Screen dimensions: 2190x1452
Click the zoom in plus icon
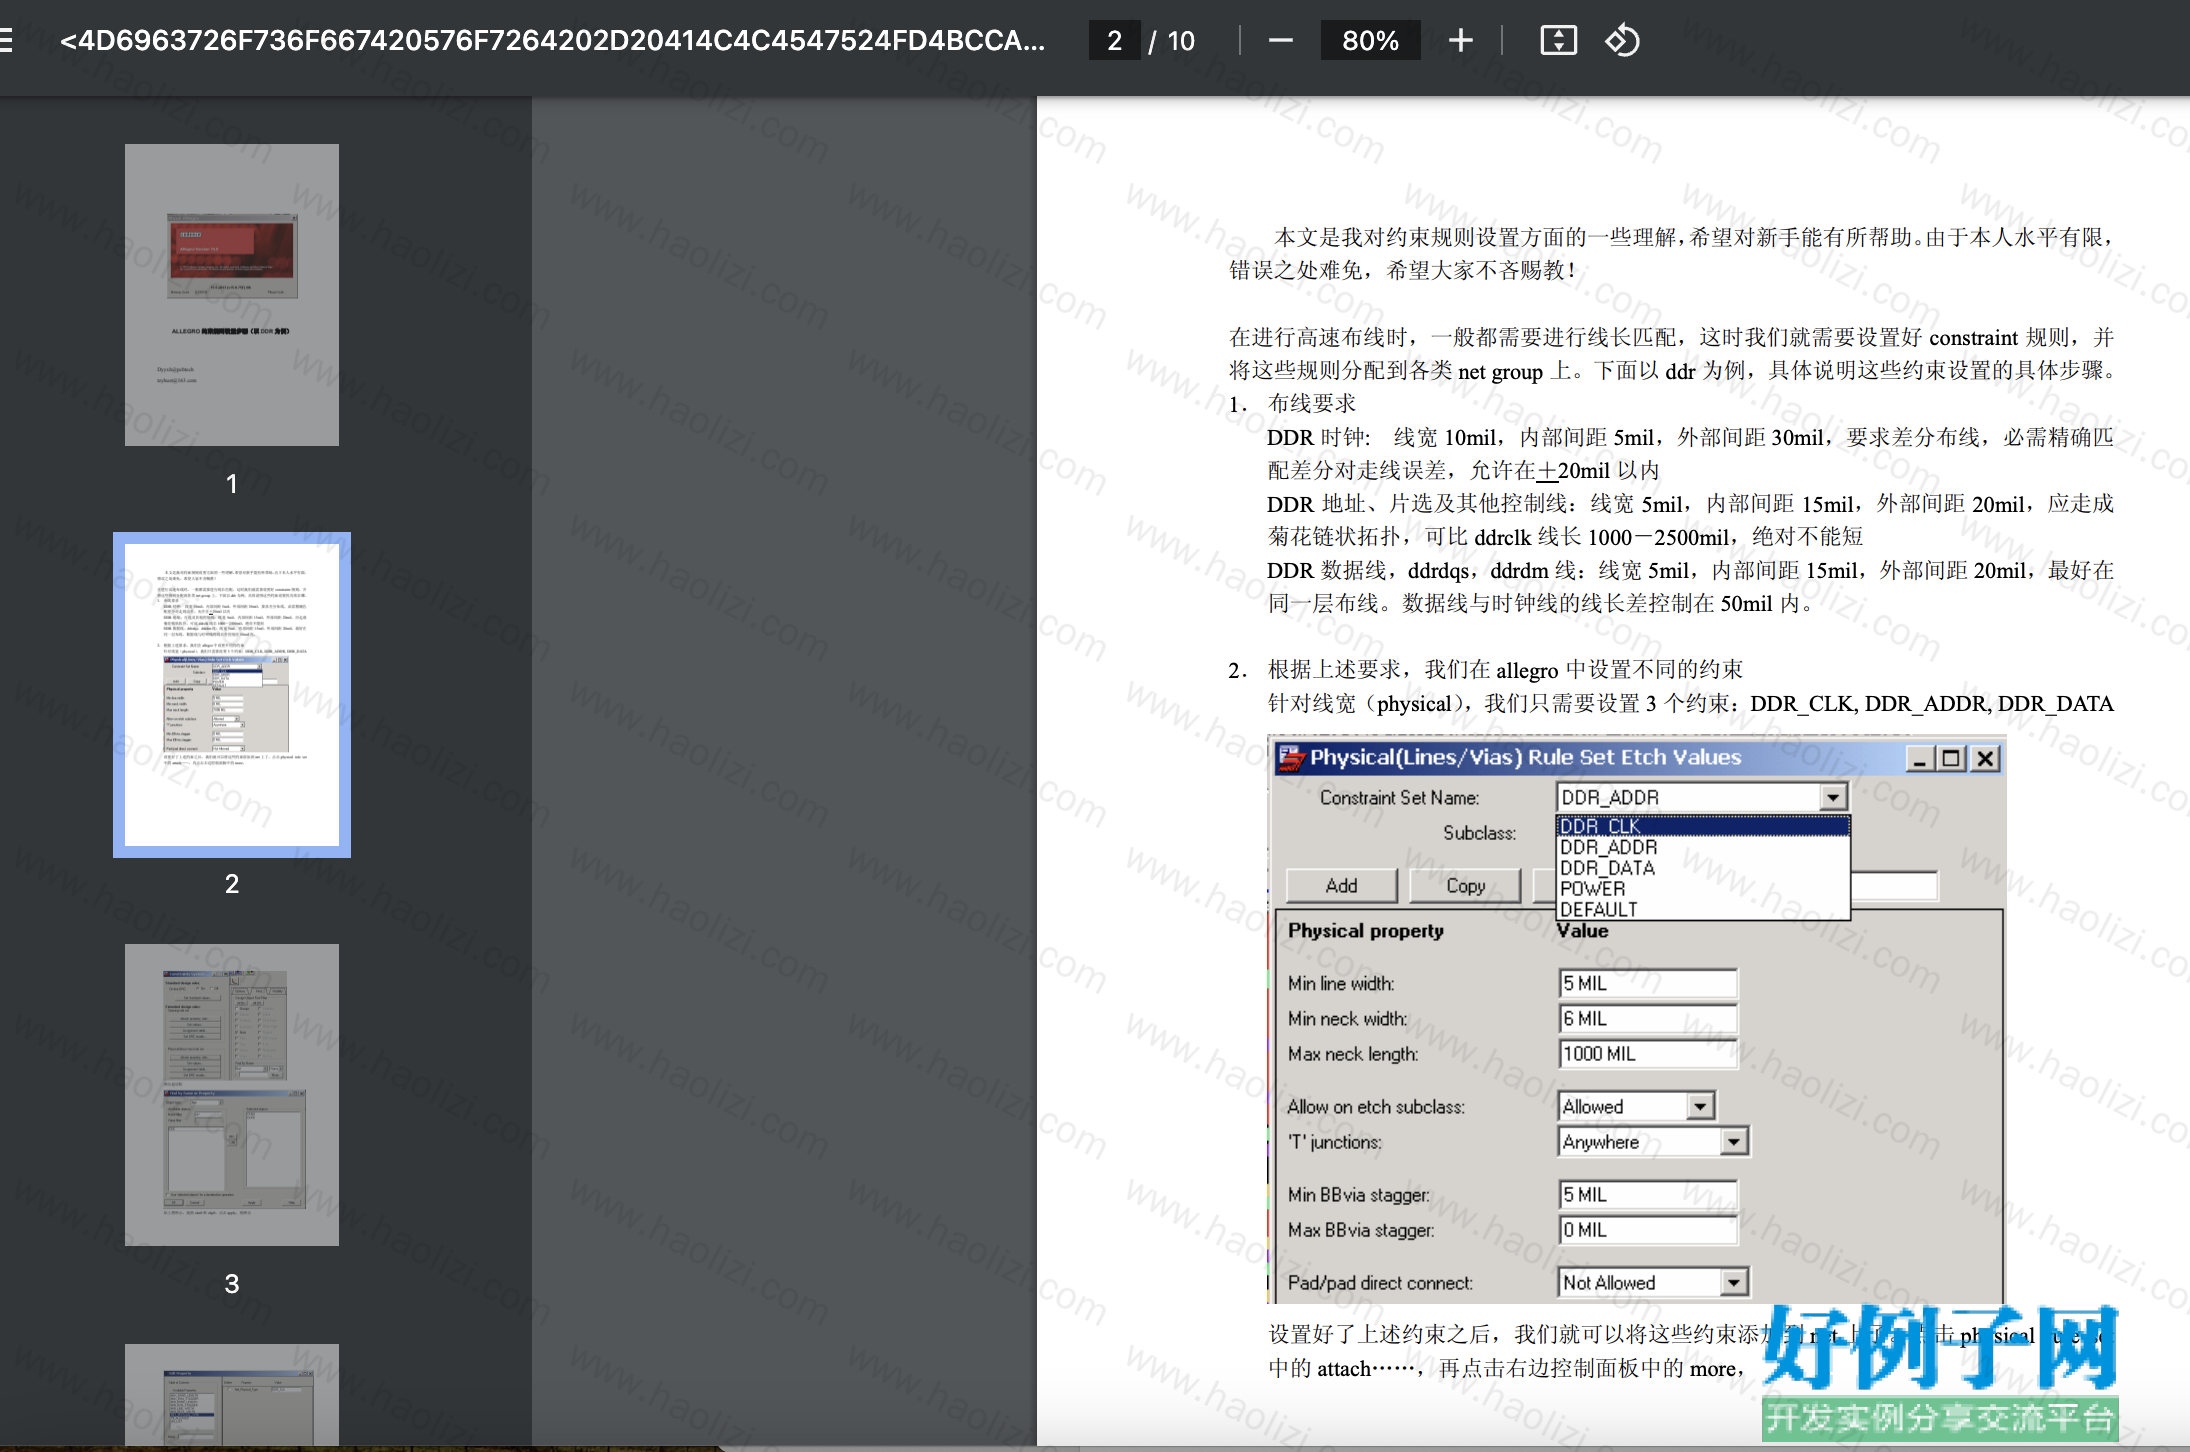coord(1460,40)
